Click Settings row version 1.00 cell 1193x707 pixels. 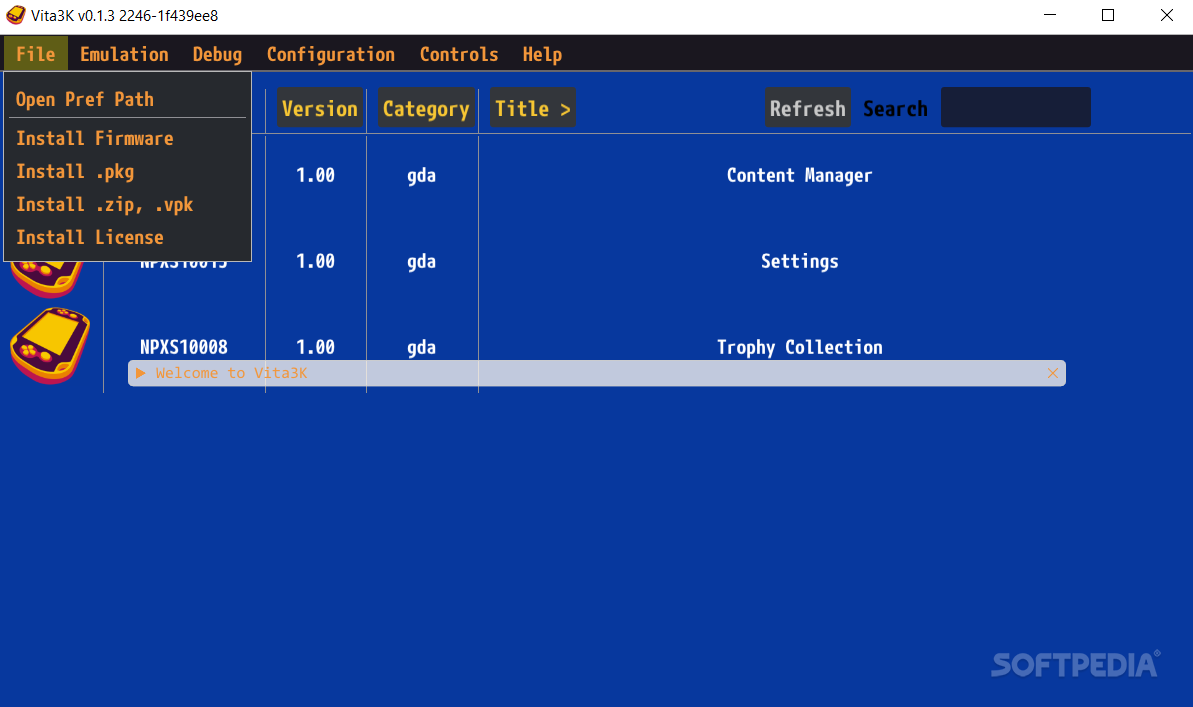[315, 261]
